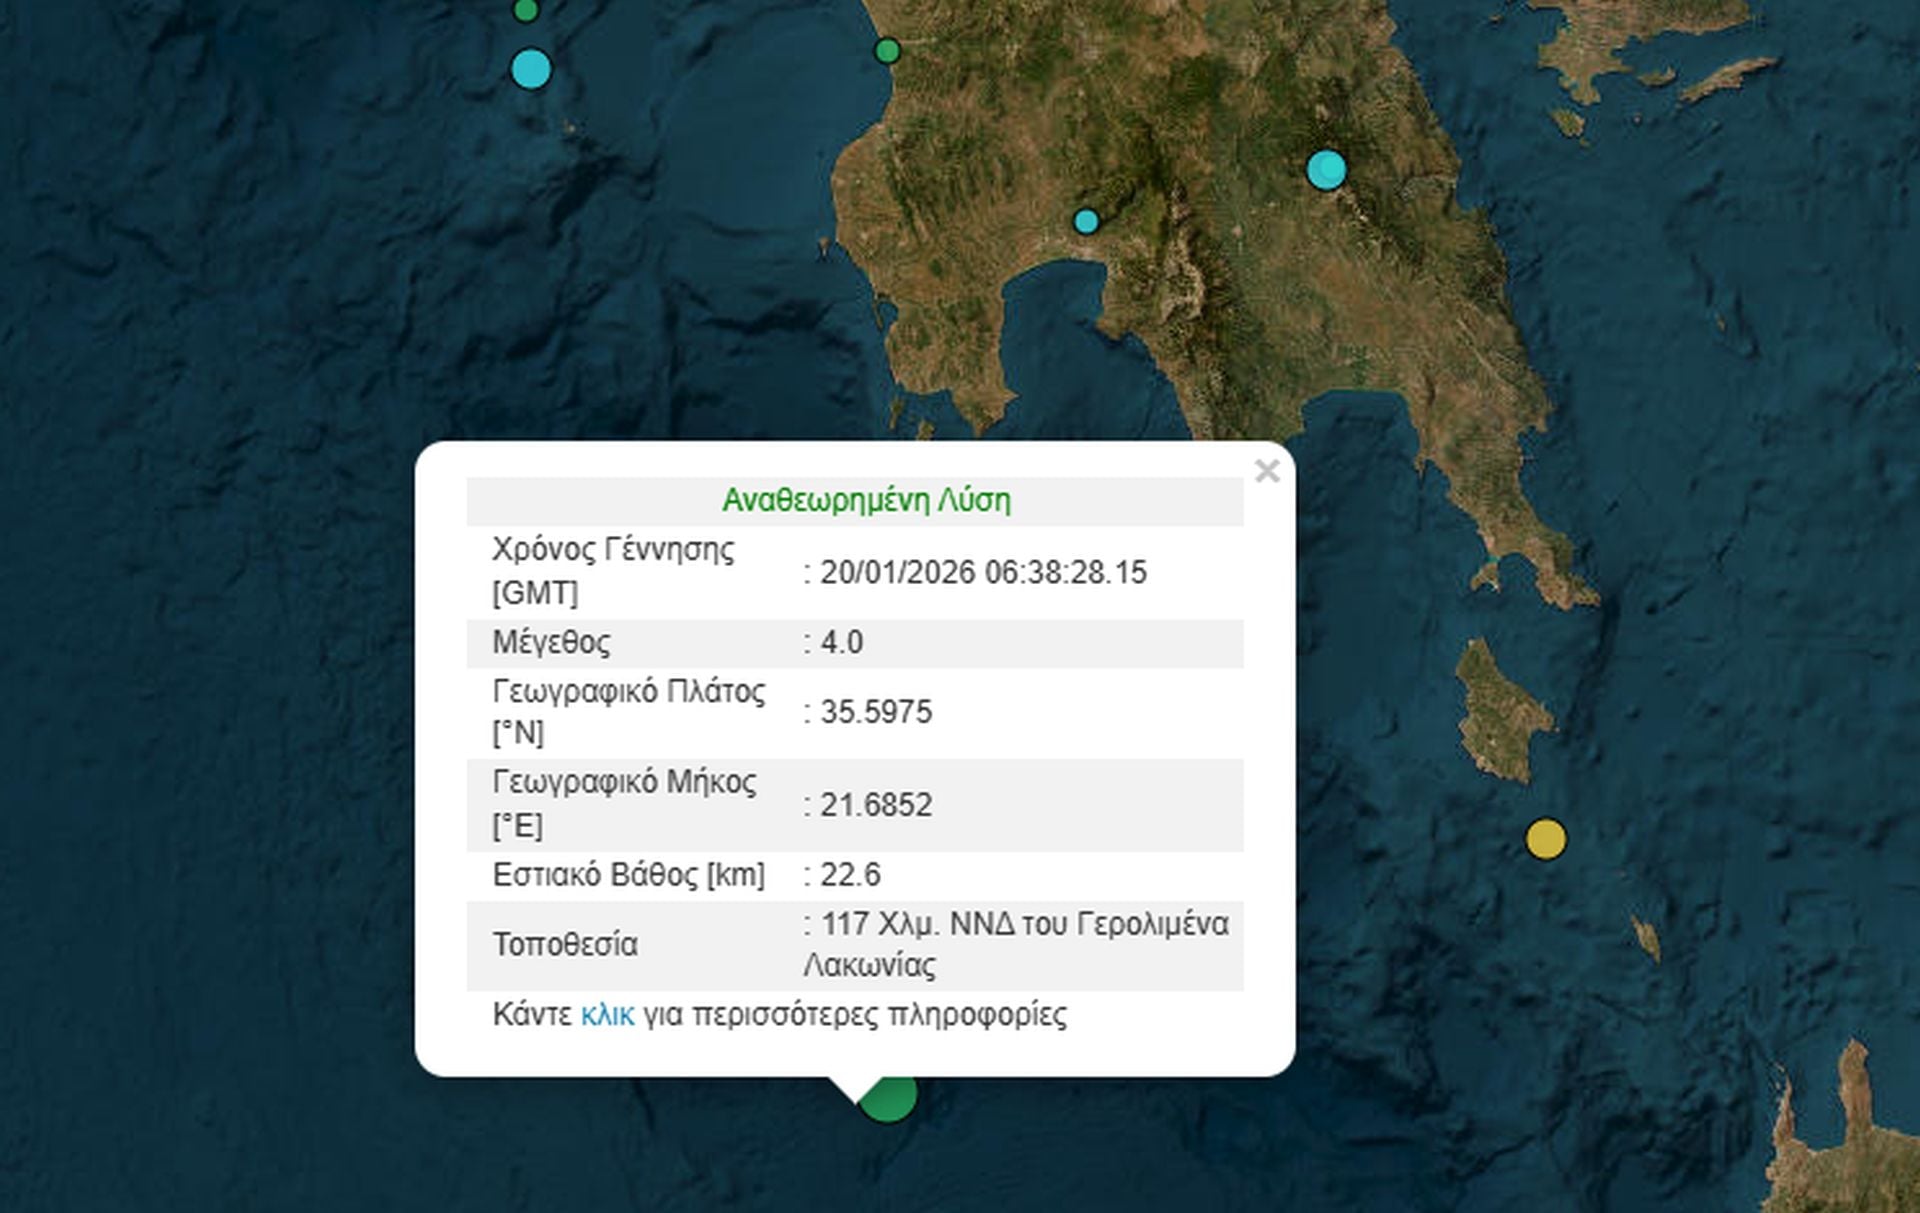Select the yellow earthquake marker near Kythira
Viewport: 1920px width, 1213px height.
point(1546,839)
